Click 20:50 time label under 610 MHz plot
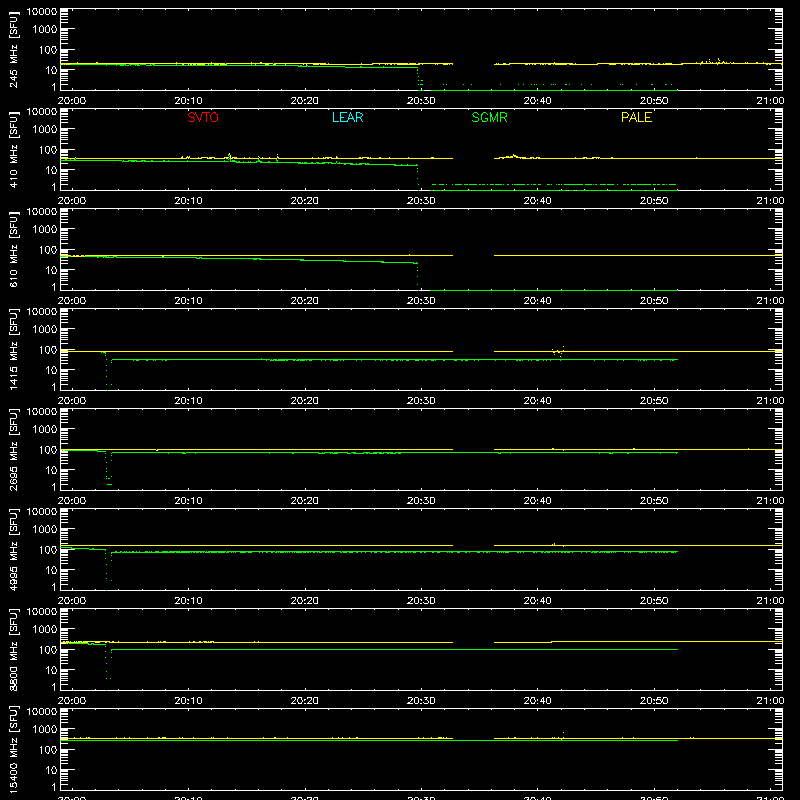This screenshot has width=800, height=800. tap(654, 301)
